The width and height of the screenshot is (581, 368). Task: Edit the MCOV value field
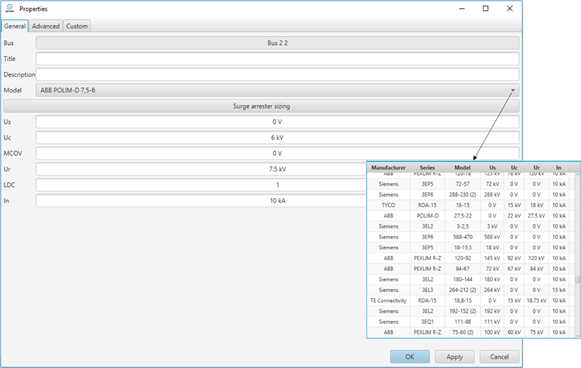(277, 153)
